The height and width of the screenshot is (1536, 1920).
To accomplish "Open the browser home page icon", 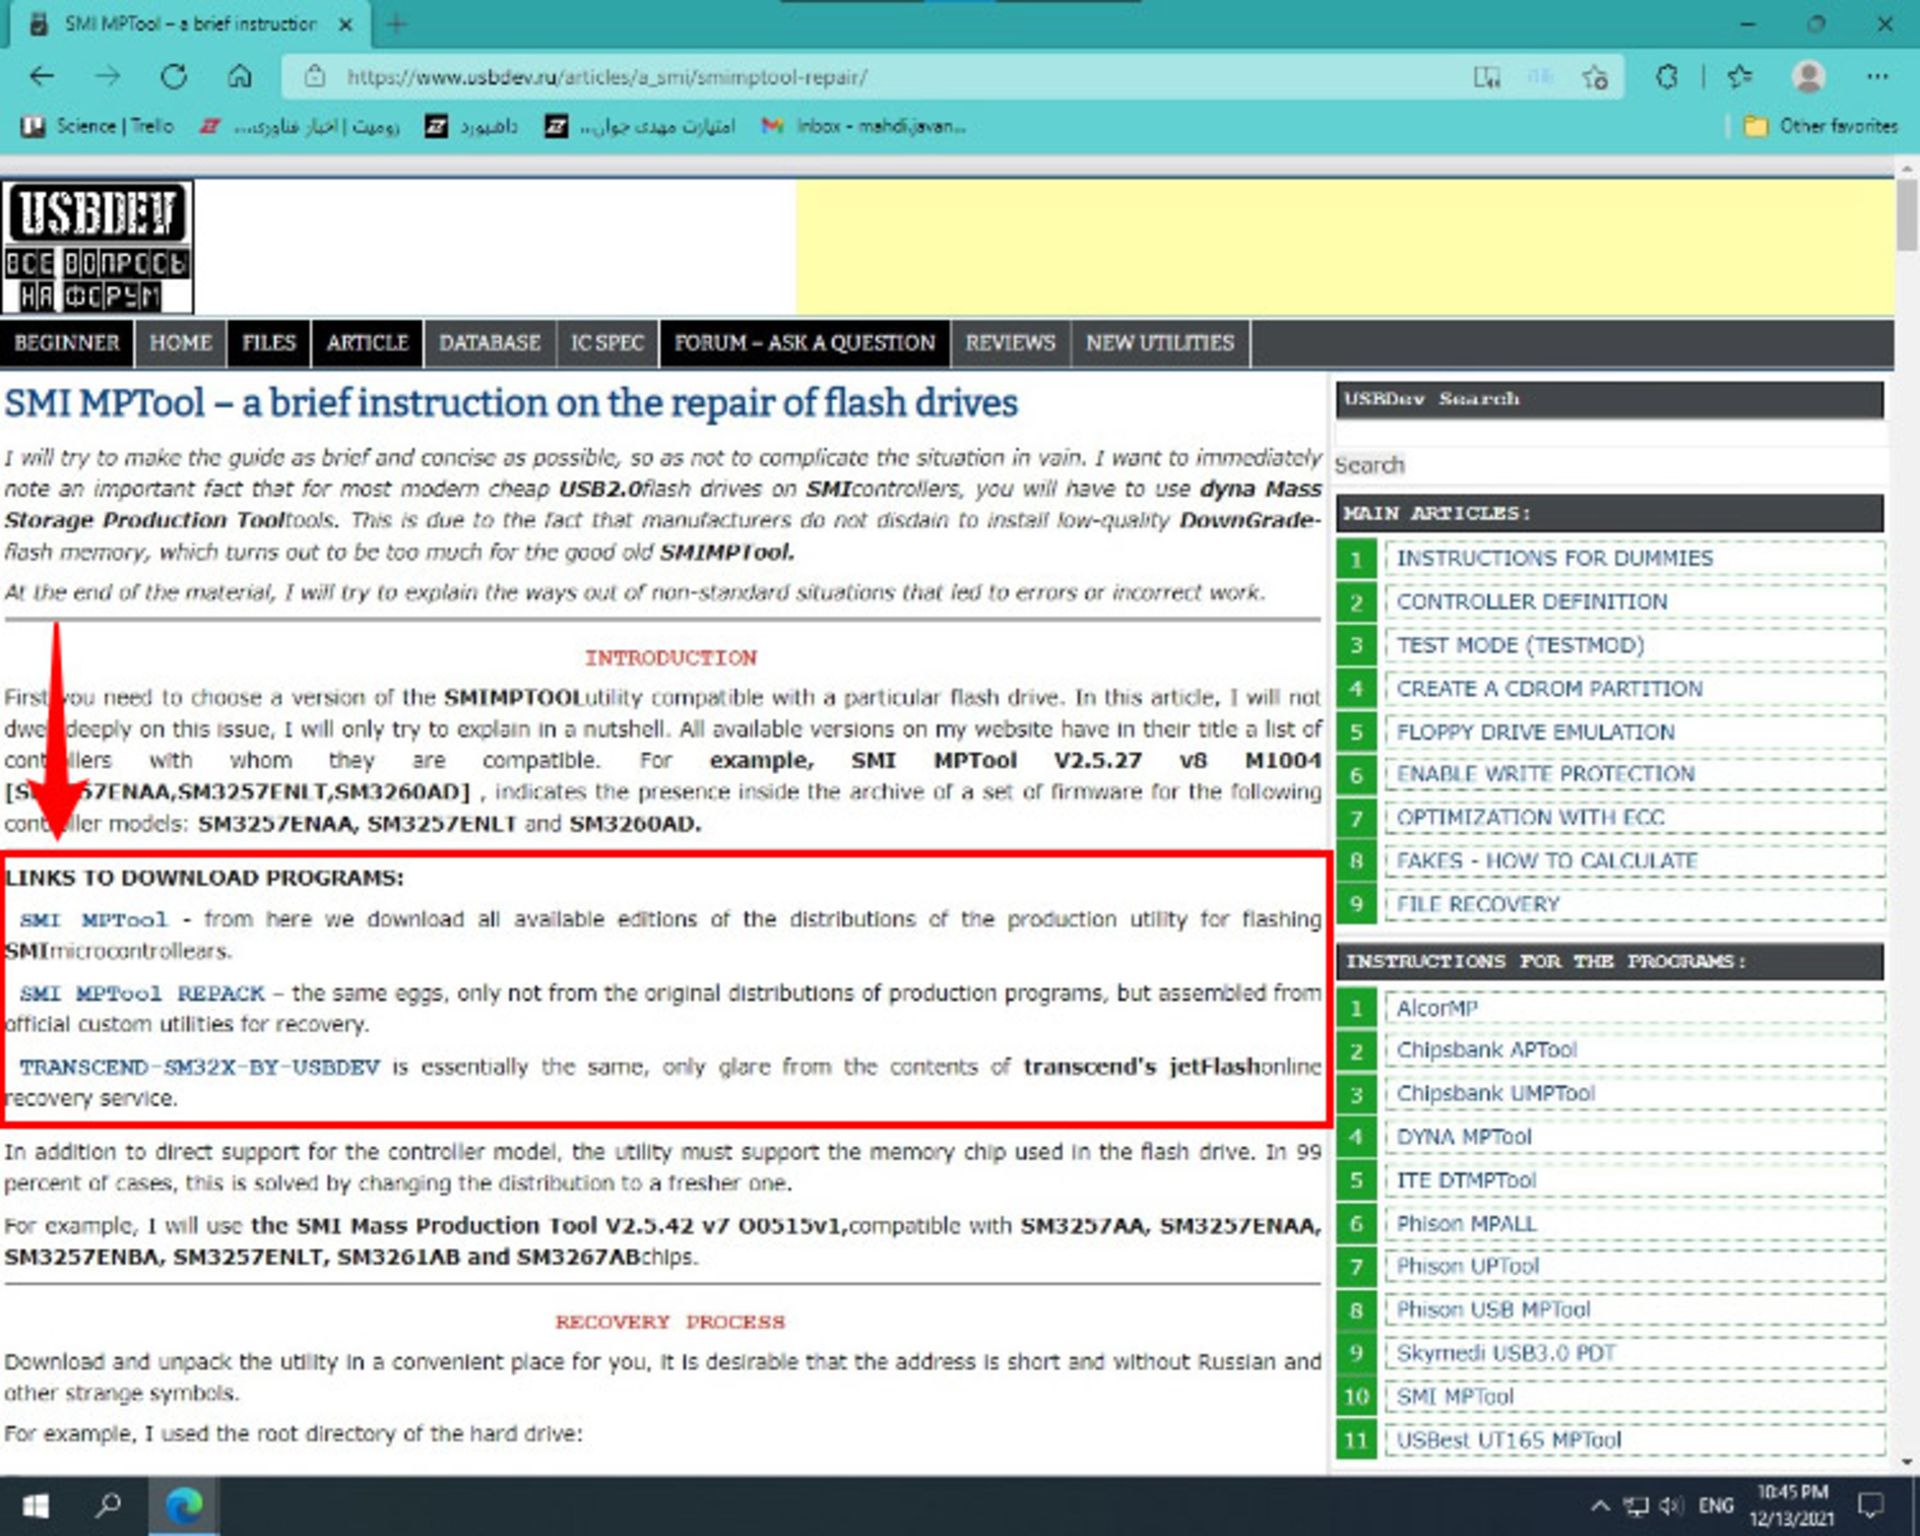I will 238,75.
